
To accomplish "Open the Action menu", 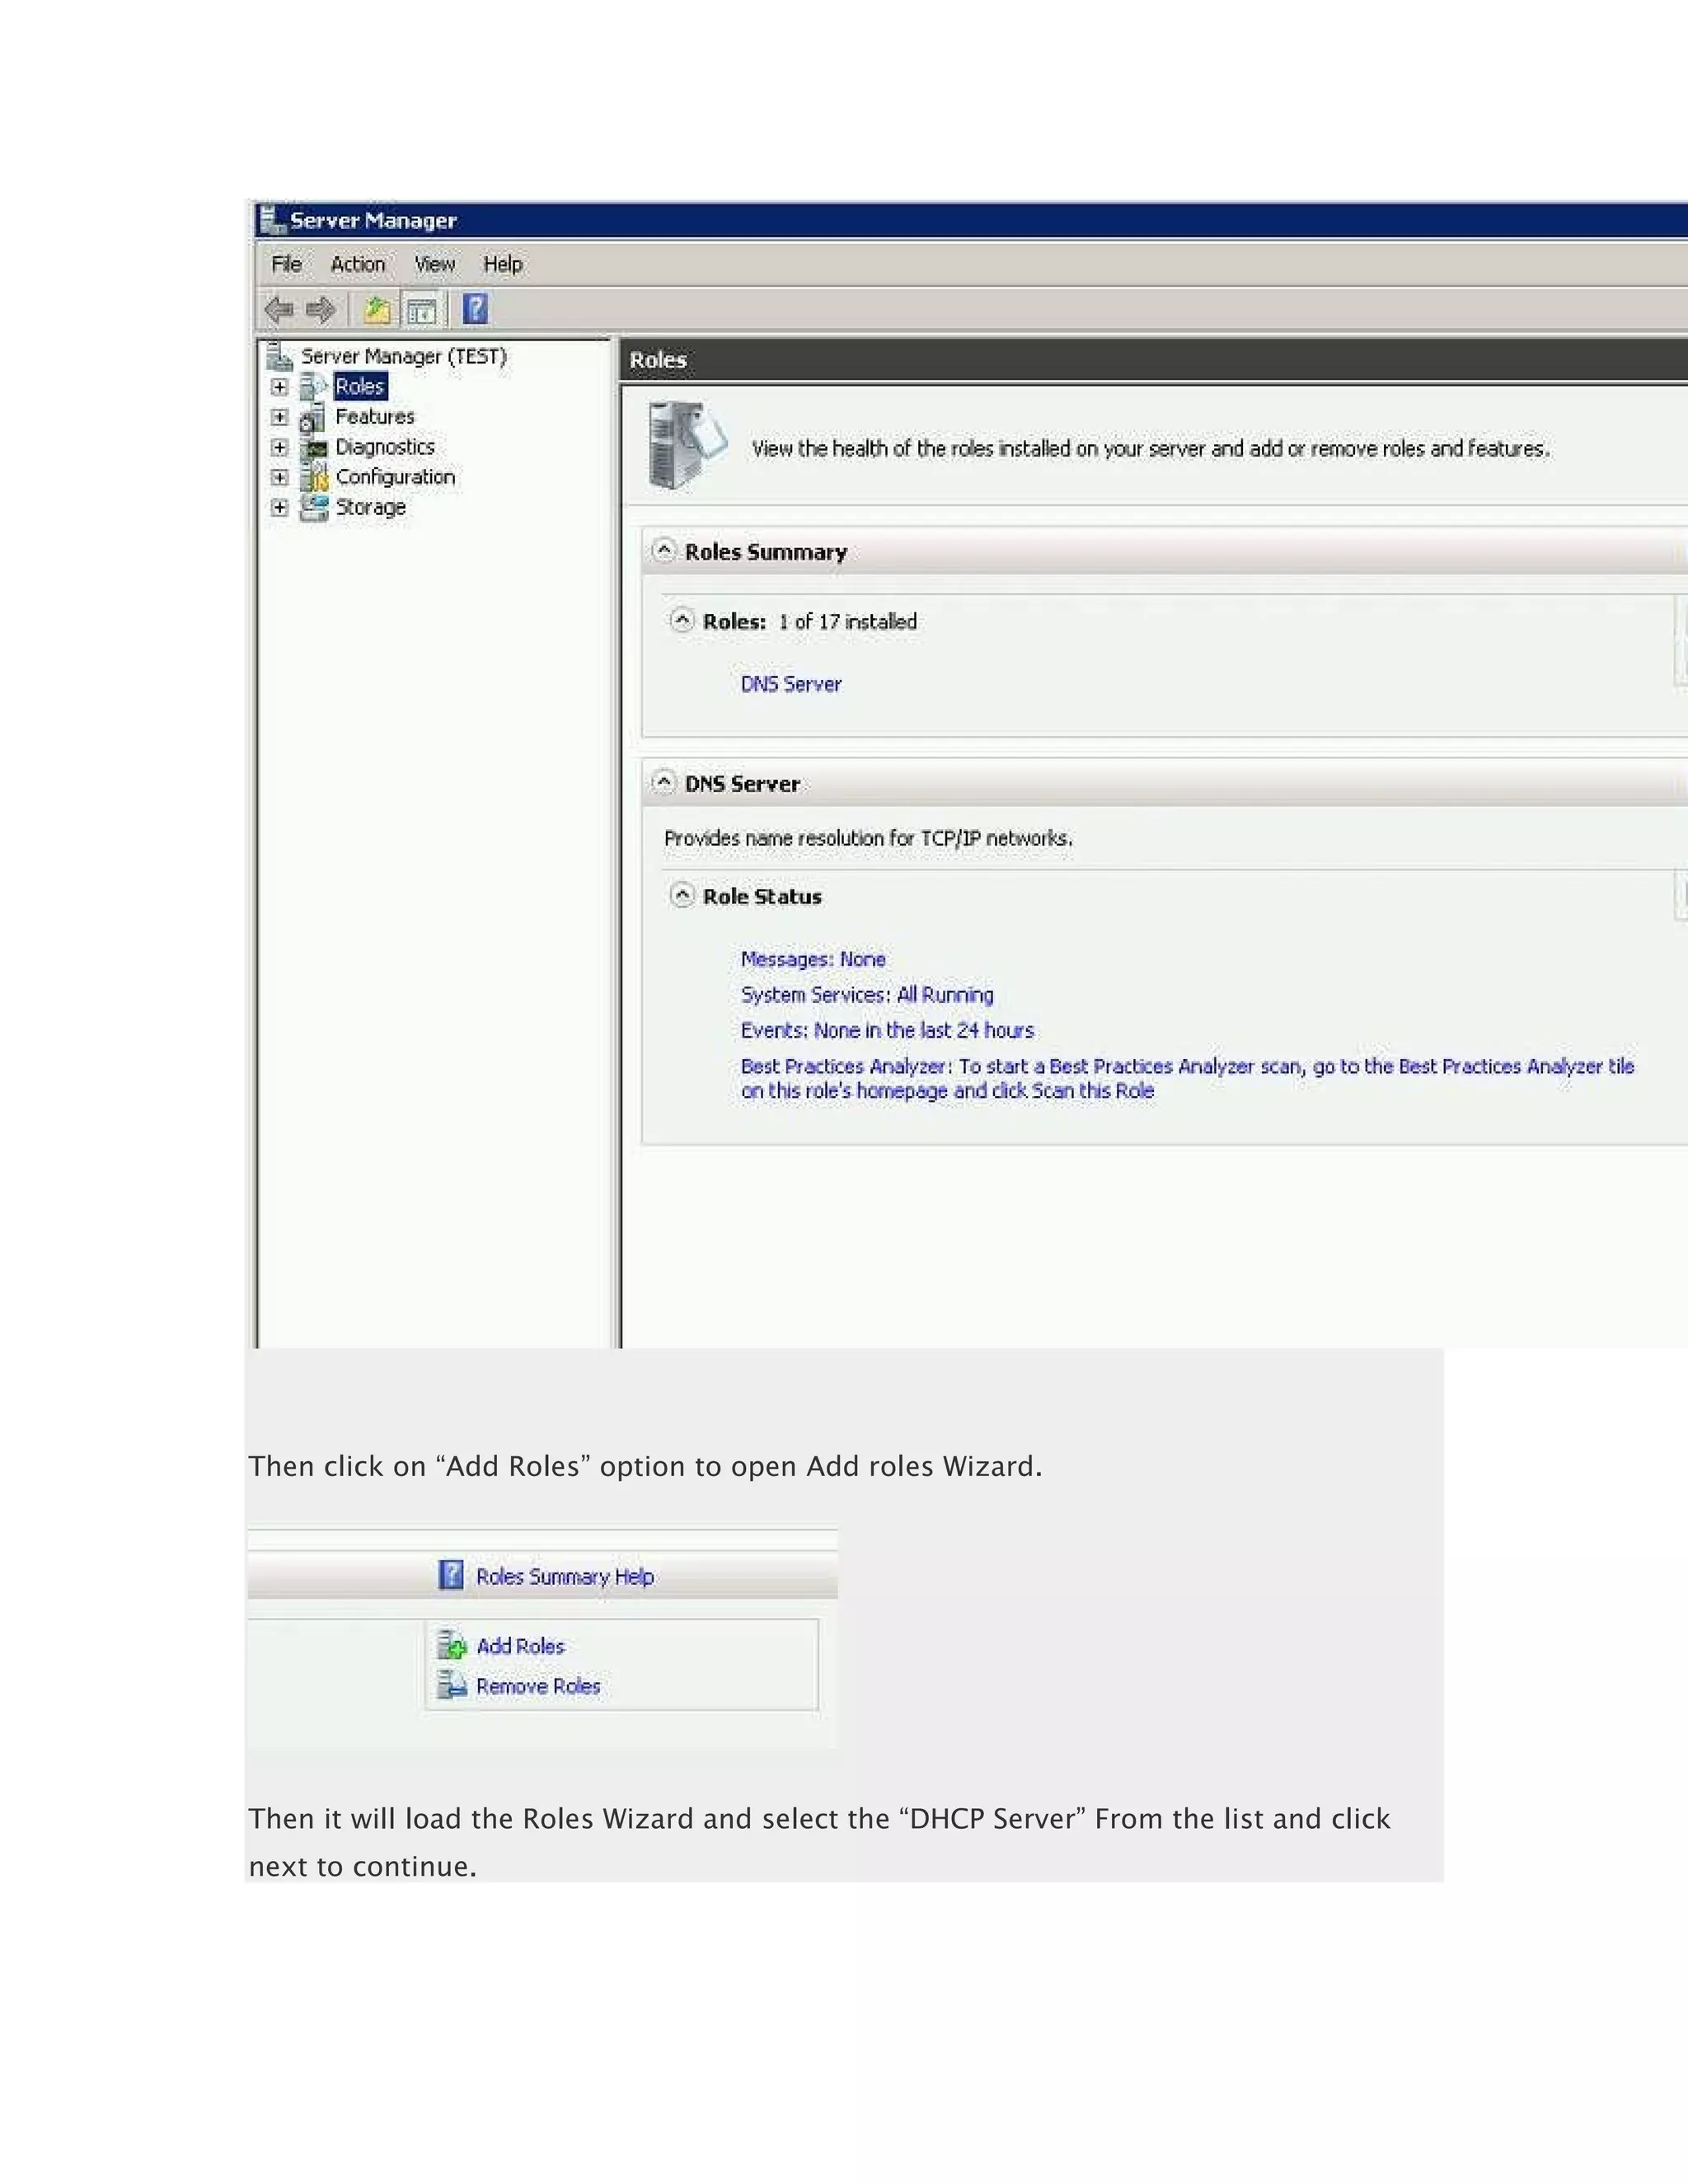I will click(x=357, y=264).
